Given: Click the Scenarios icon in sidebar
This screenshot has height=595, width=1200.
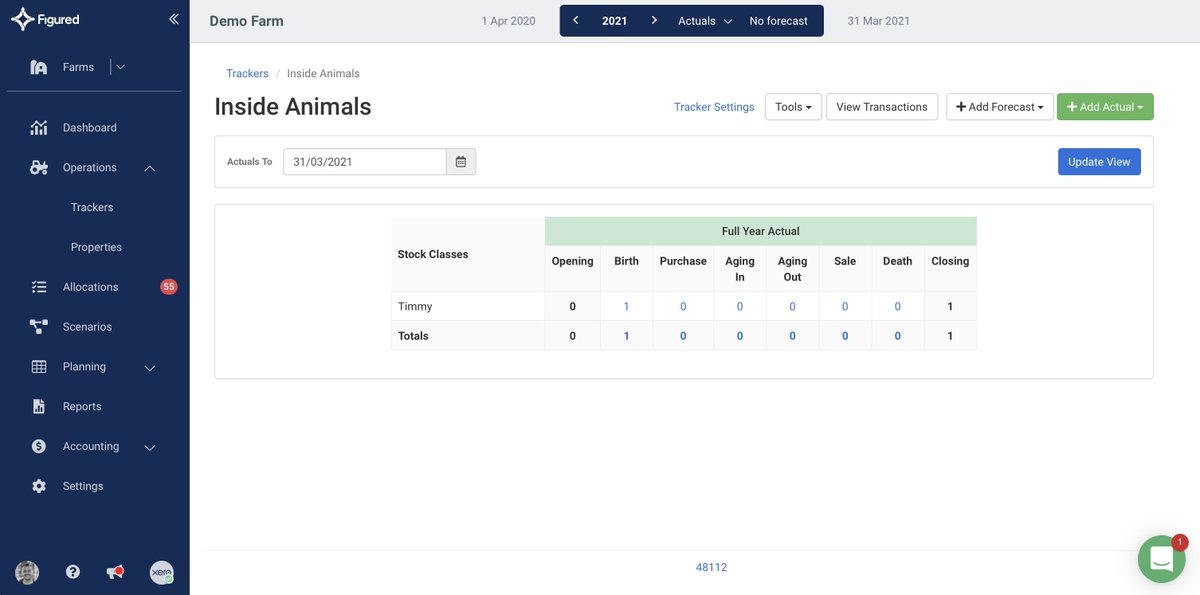Looking at the screenshot, I should pos(39,327).
